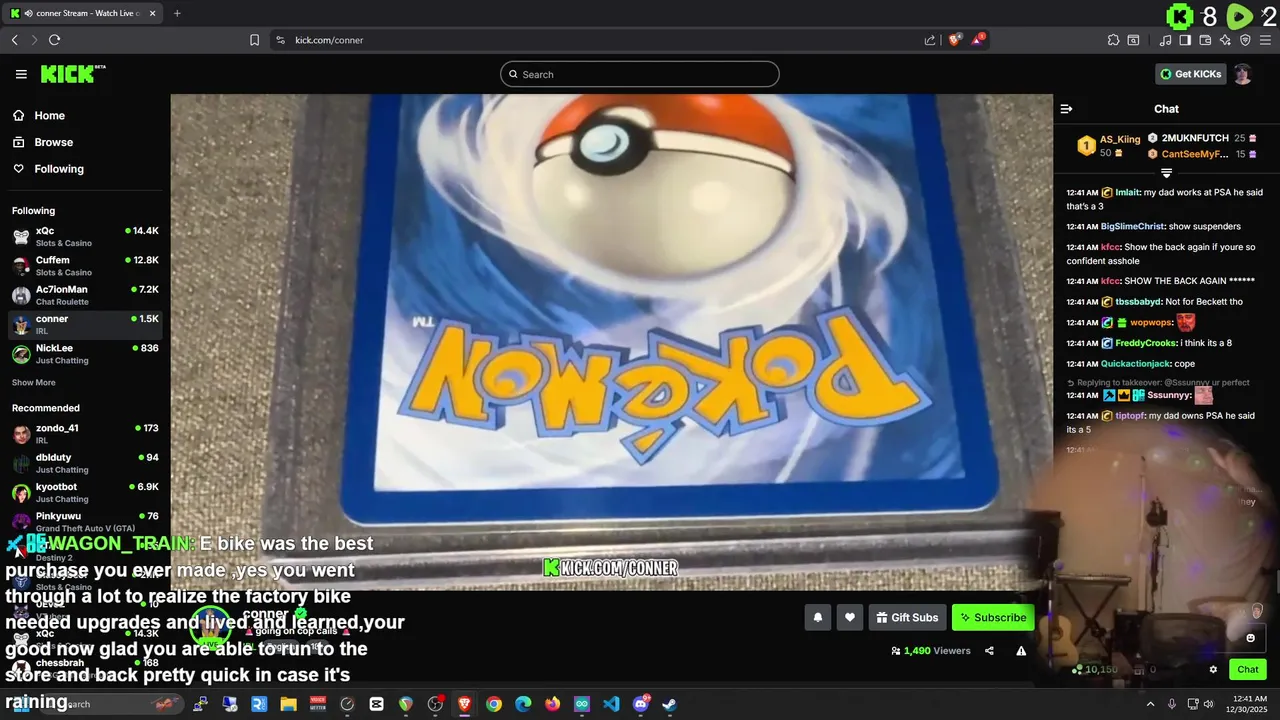Click the share page icon in address bar

pyautogui.click(x=930, y=40)
